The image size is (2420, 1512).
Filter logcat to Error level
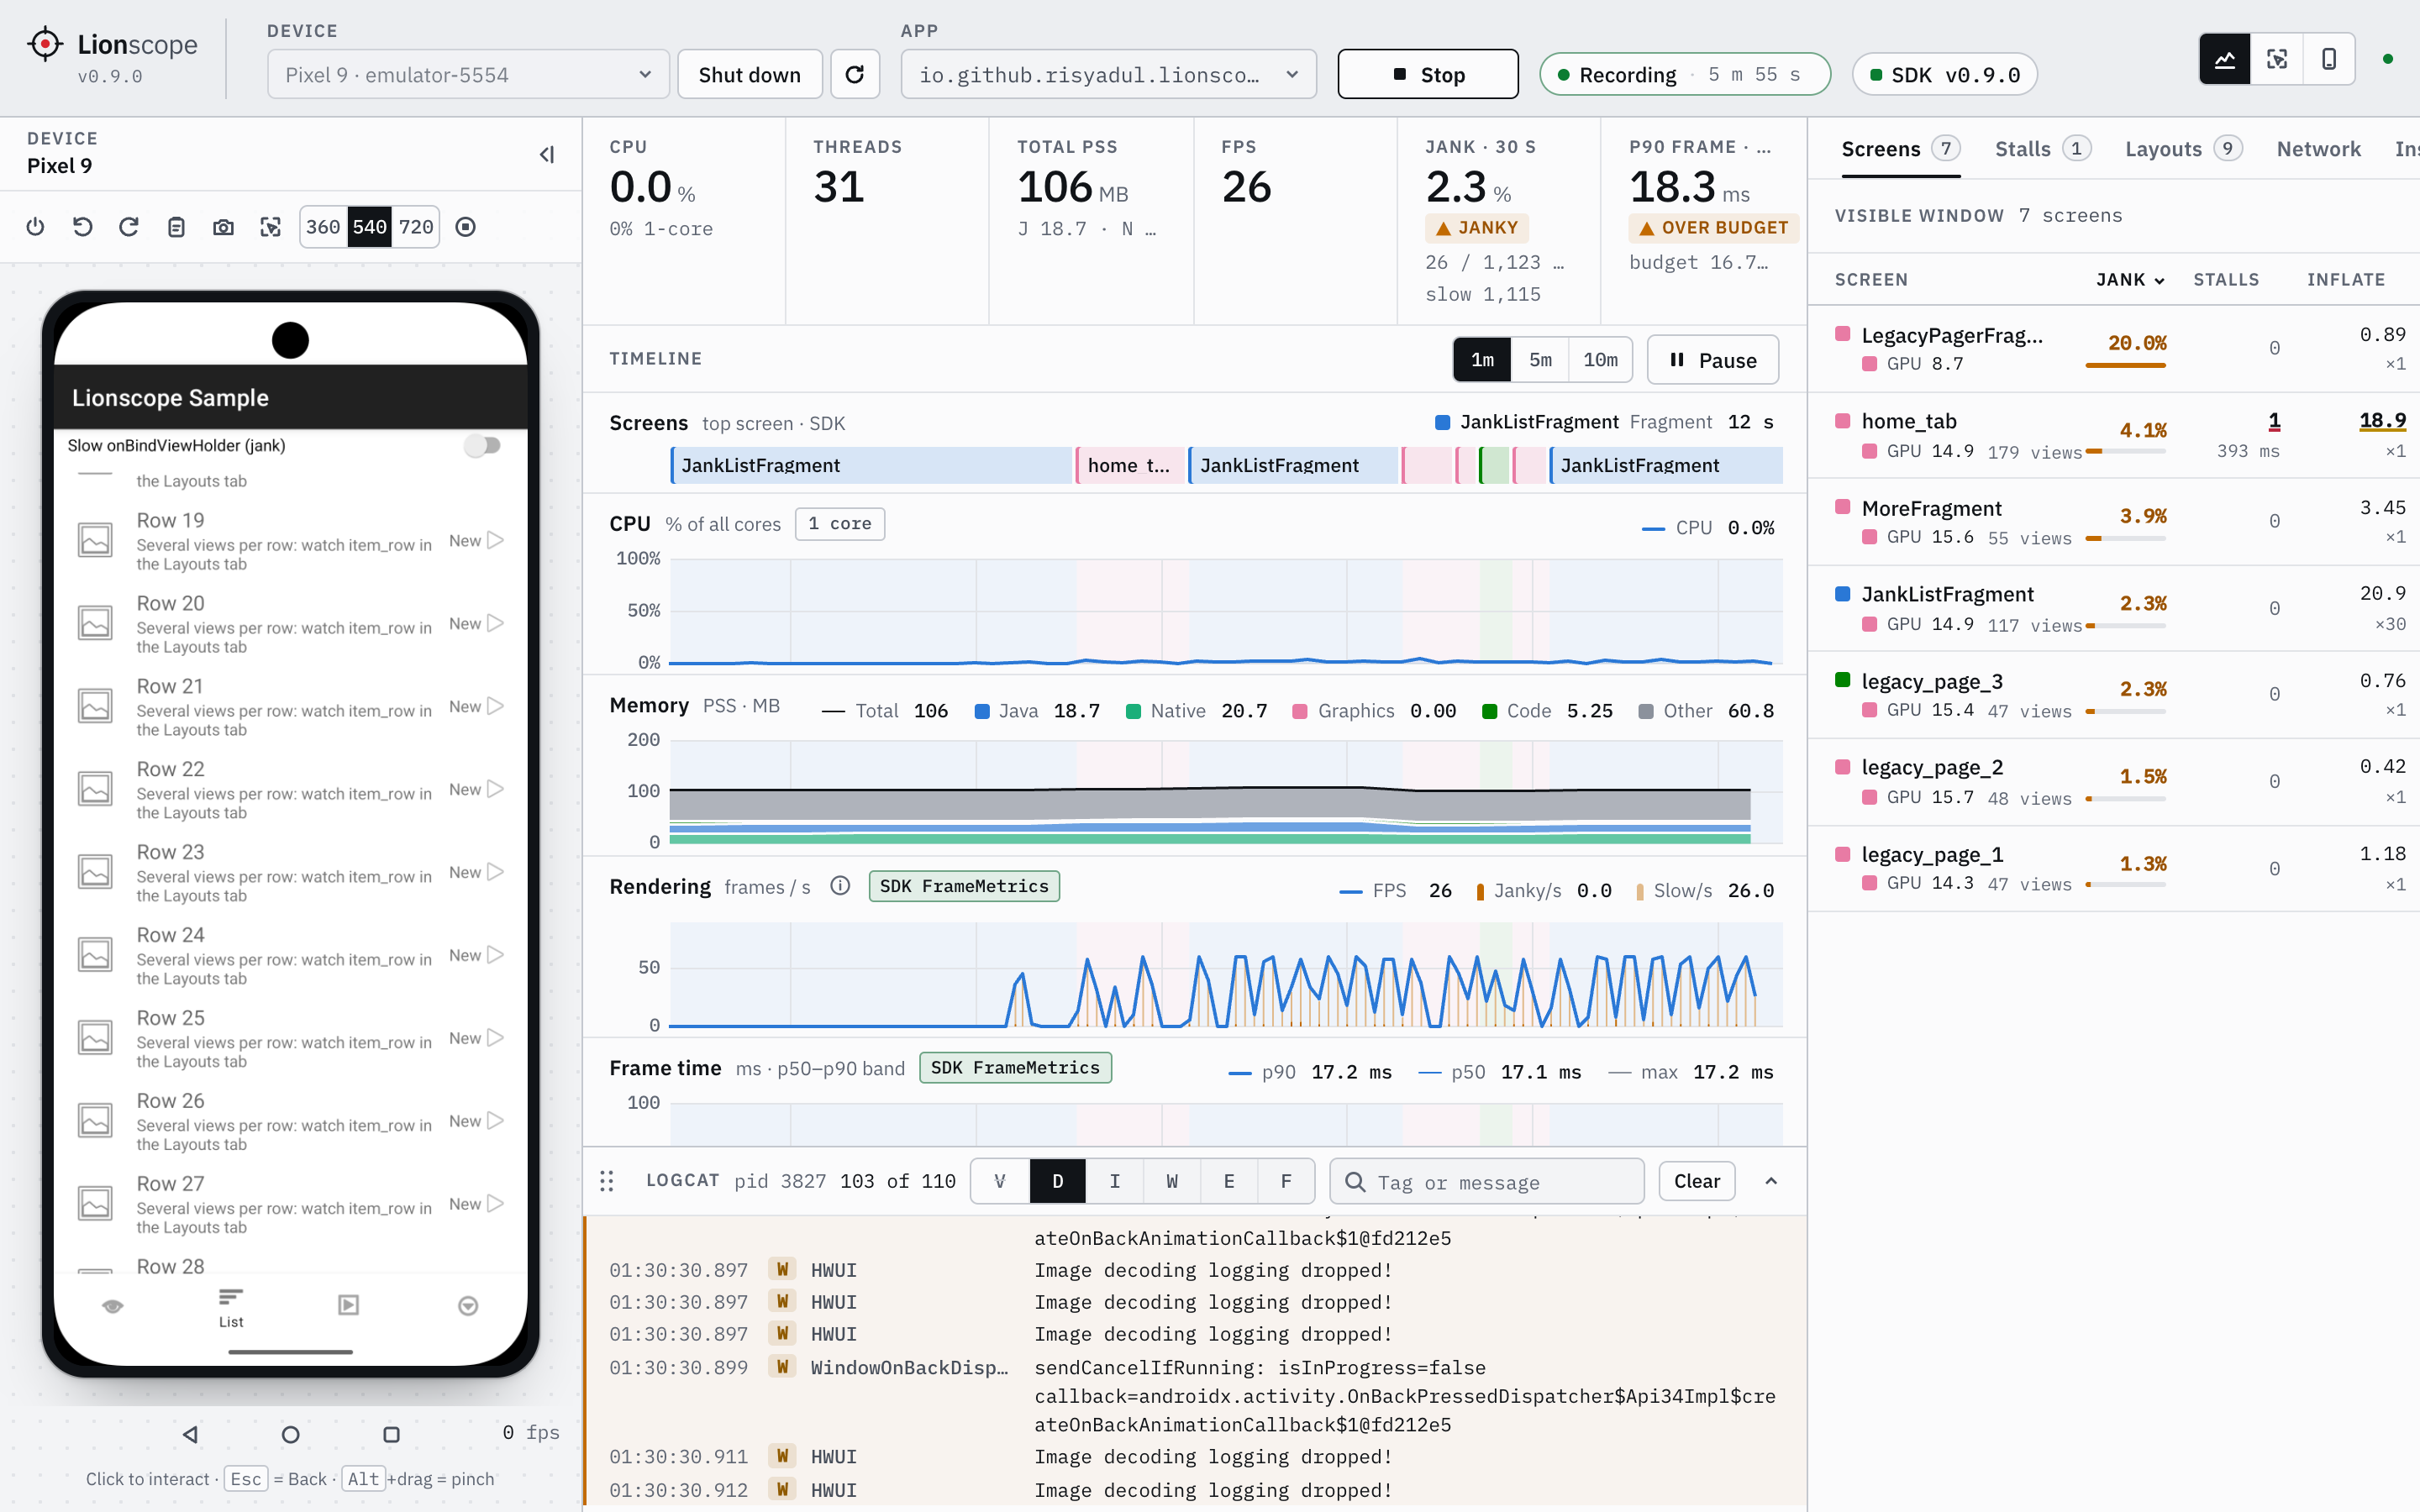click(x=1228, y=1182)
